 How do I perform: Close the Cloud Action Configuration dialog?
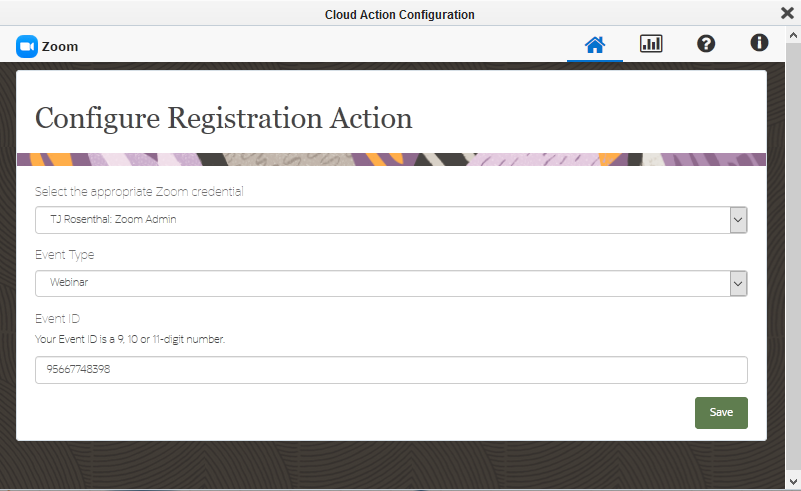coord(787,13)
